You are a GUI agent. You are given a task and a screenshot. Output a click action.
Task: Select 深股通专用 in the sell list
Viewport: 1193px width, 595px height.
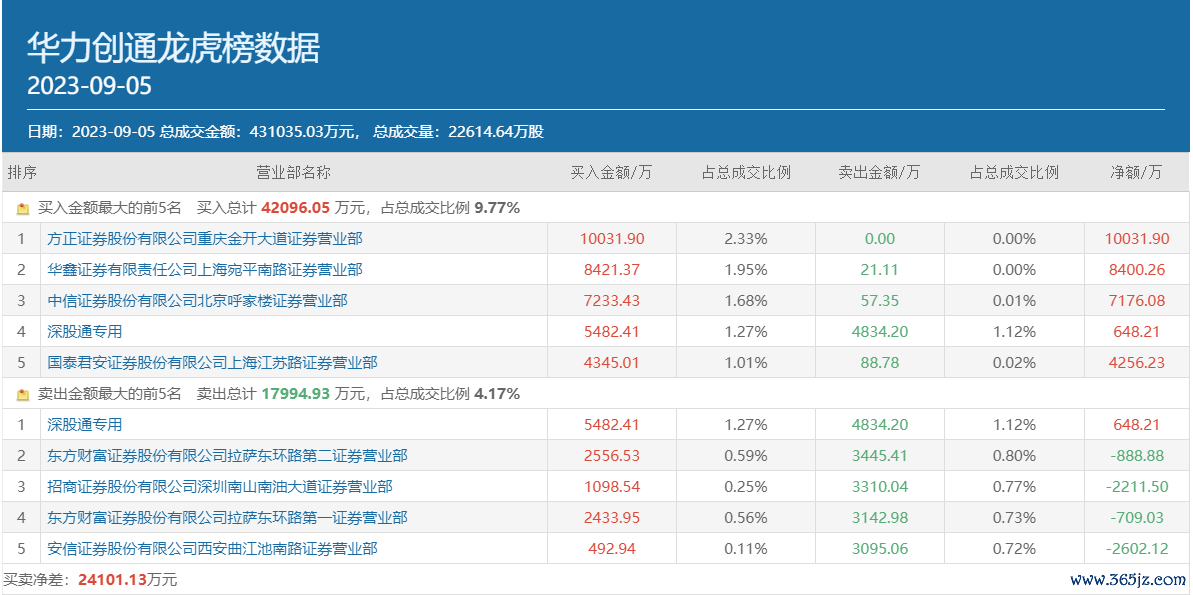84,425
